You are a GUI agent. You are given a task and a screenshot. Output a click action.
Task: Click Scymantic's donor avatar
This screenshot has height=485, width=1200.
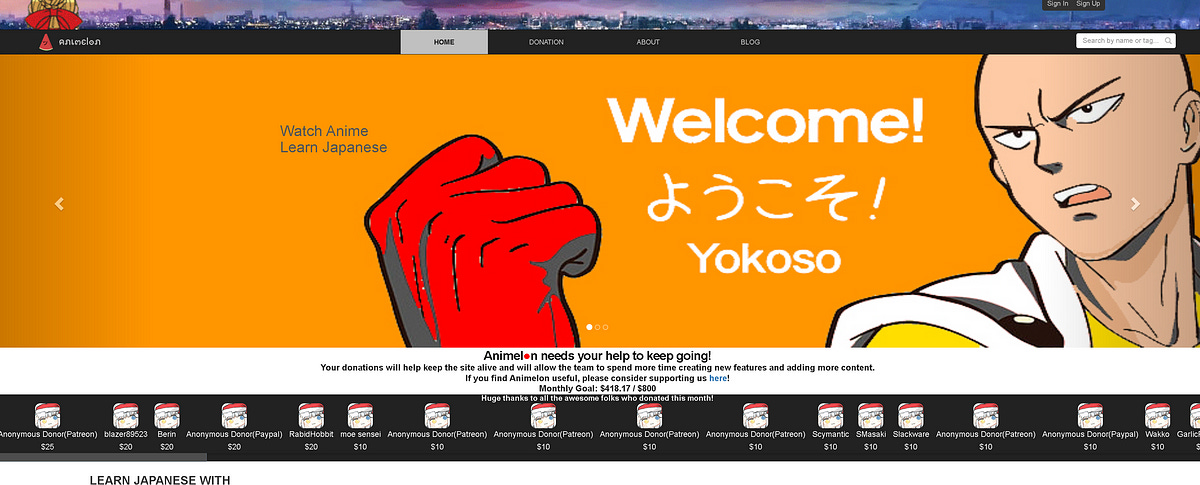[830, 416]
